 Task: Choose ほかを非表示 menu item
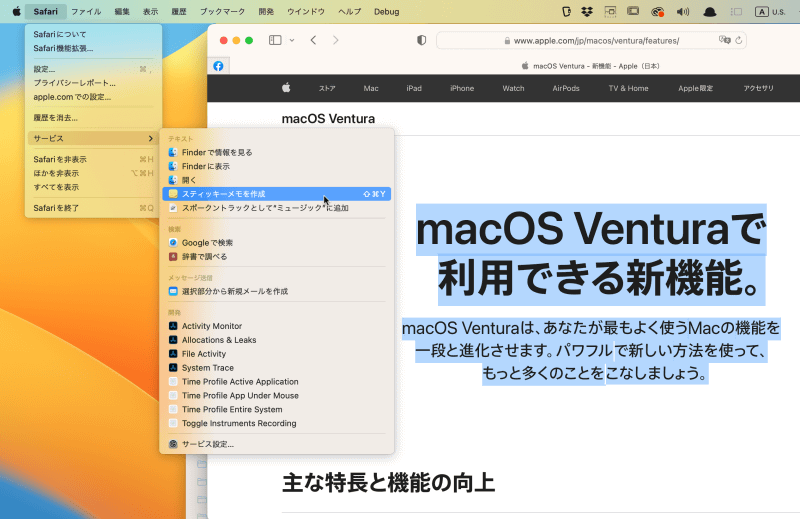click(x=93, y=173)
